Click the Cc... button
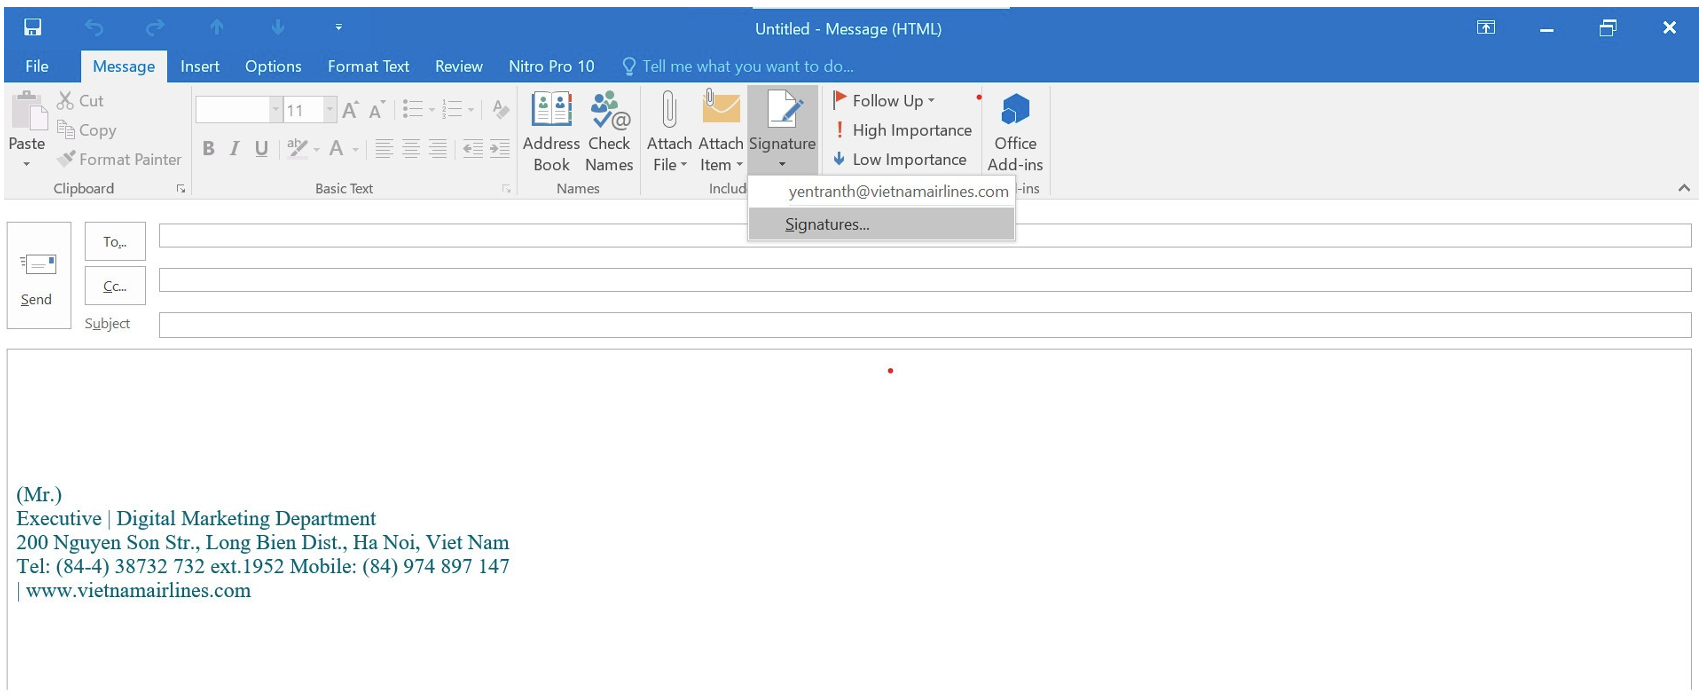The width and height of the screenshot is (1704, 698). tap(115, 286)
